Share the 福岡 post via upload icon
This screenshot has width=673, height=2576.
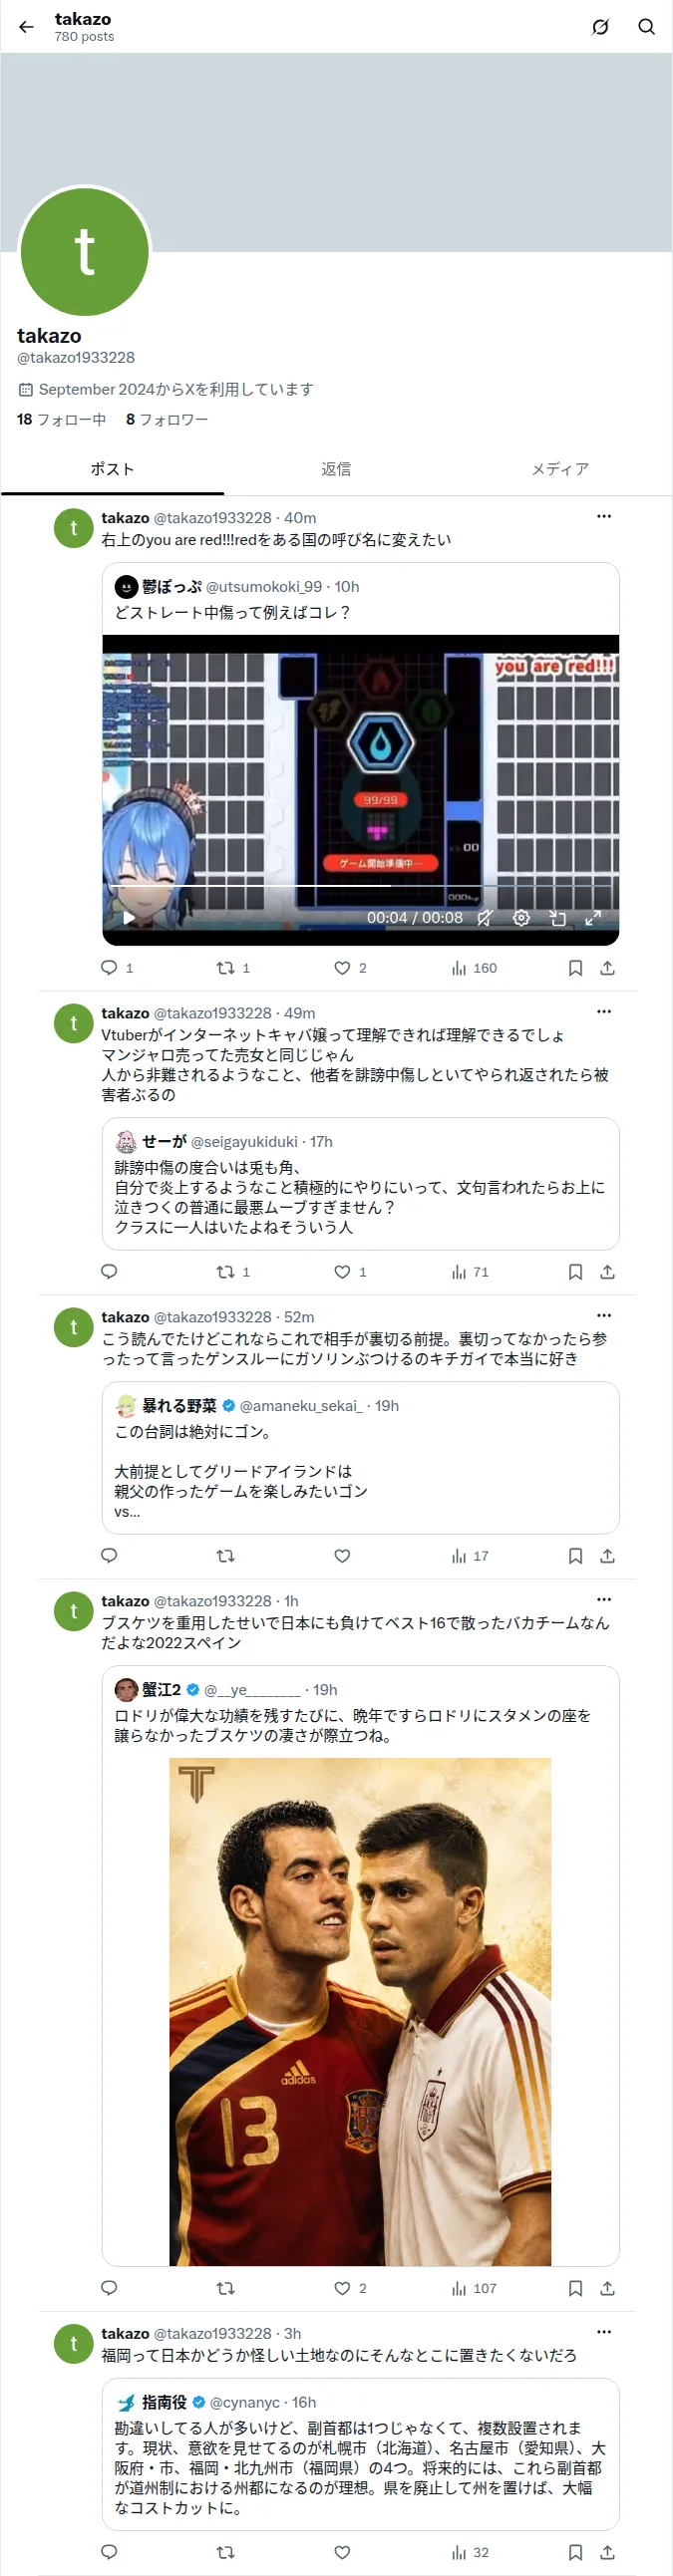[x=607, y=2552]
